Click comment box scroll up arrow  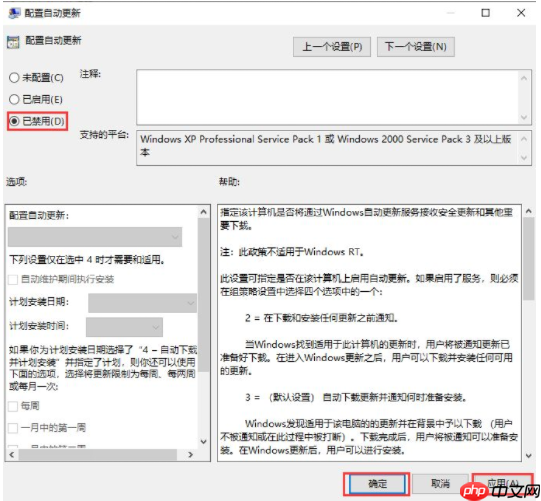pyautogui.click(x=524, y=78)
